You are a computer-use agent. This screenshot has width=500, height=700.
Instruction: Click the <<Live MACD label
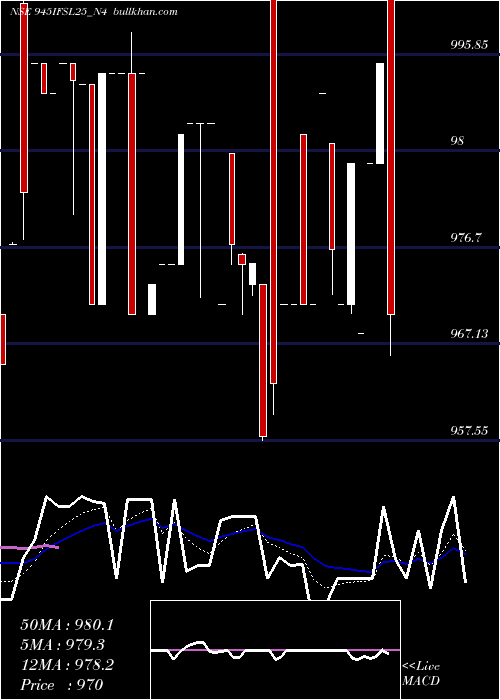(x=421, y=674)
